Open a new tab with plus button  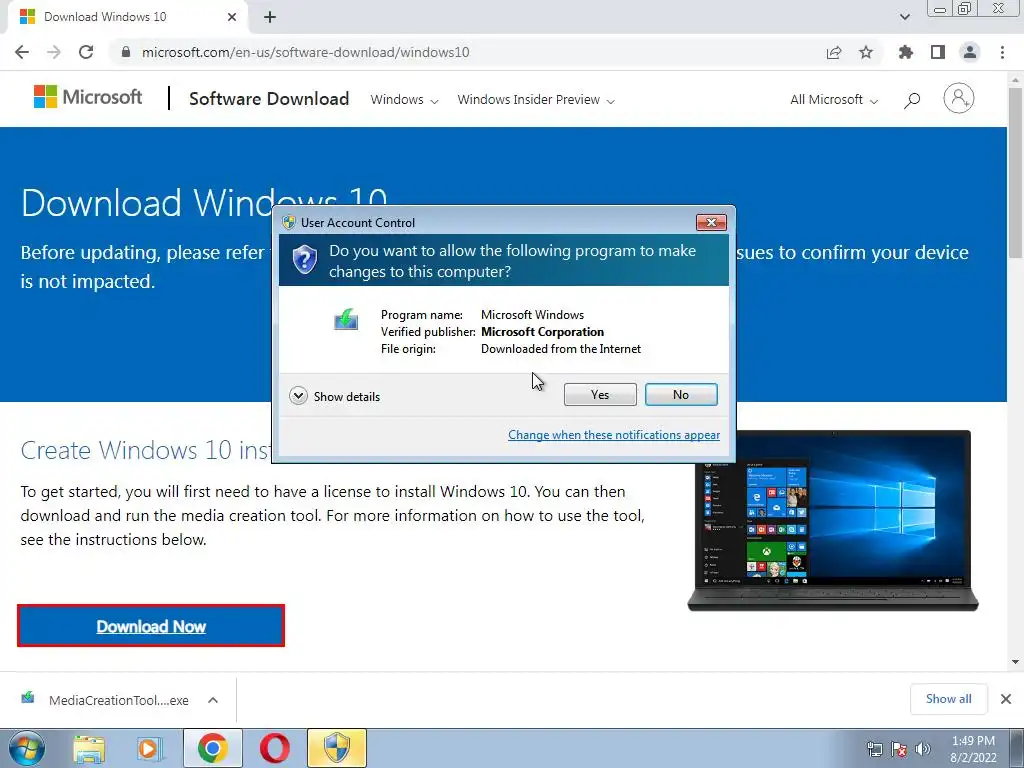(270, 17)
